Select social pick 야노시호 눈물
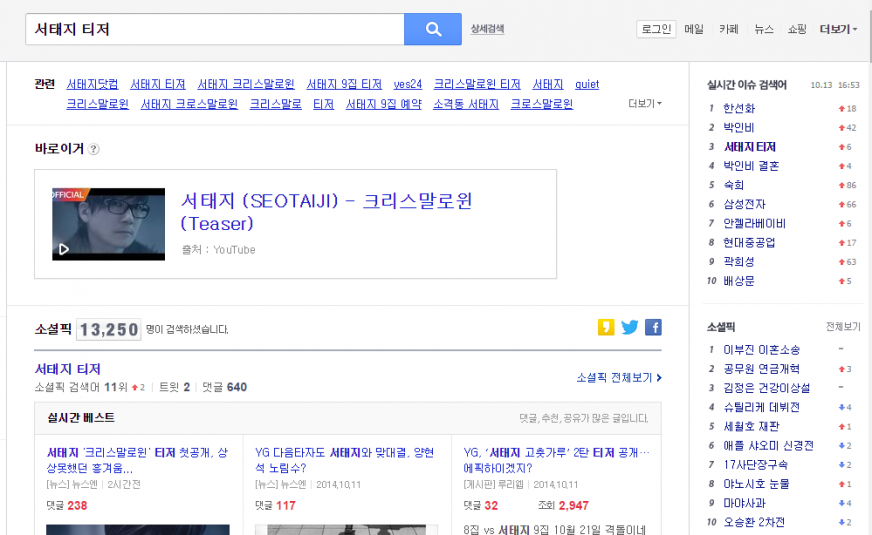Image resolution: width=872 pixels, height=535 pixels. pyautogui.click(x=756, y=484)
